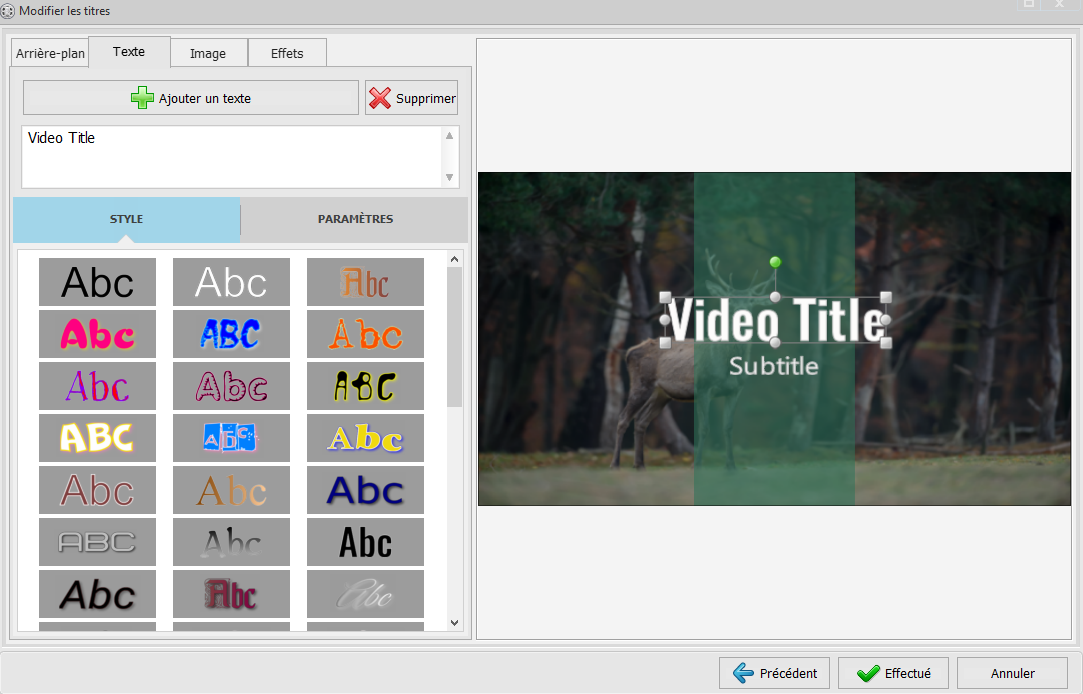Open the Image tab
This screenshot has width=1083, height=694.
[208, 53]
